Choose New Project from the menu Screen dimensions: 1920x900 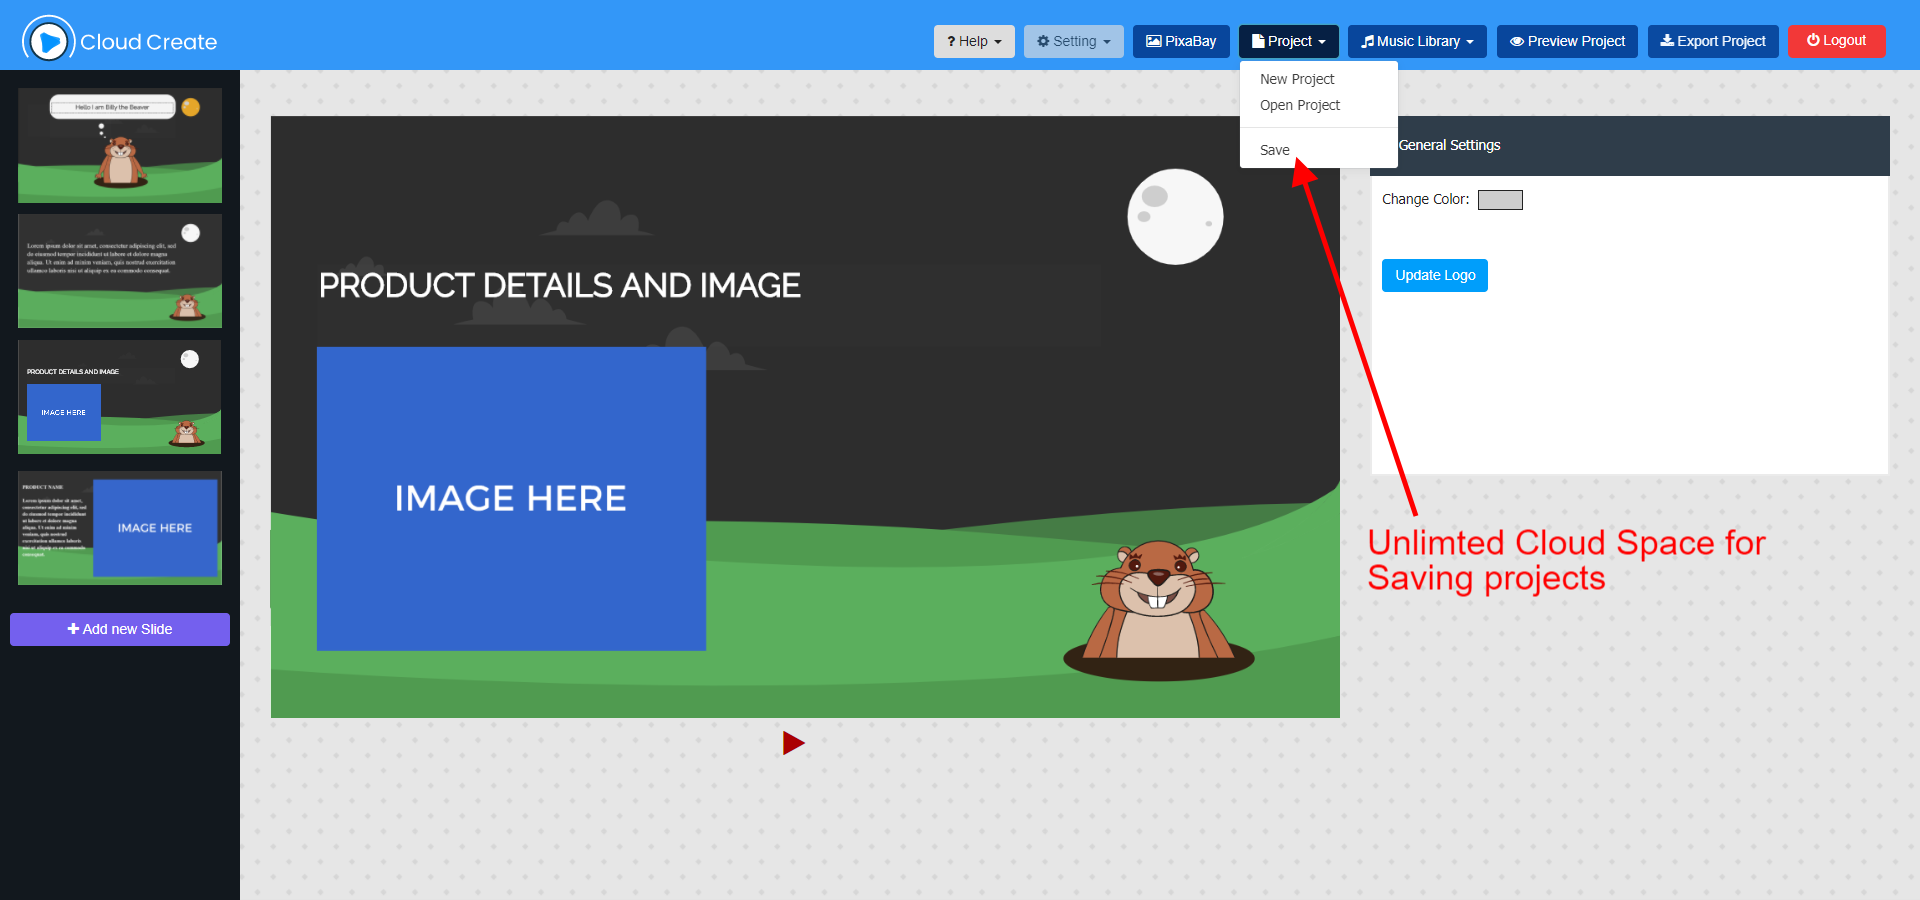pyautogui.click(x=1296, y=79)
